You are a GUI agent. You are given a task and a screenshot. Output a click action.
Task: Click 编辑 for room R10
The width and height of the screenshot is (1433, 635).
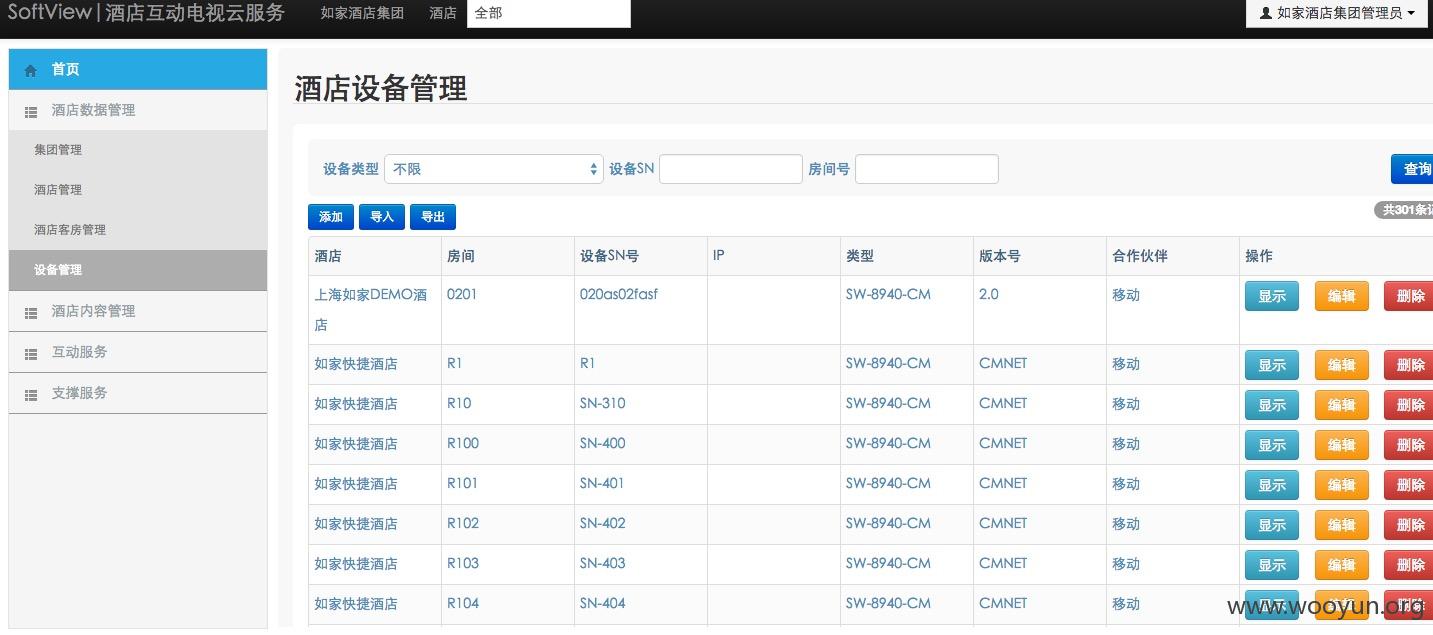(1341, 405)
